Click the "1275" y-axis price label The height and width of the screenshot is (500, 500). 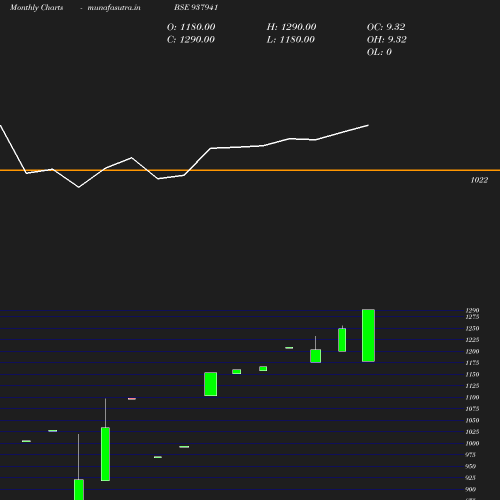click(x=472, y=317)
